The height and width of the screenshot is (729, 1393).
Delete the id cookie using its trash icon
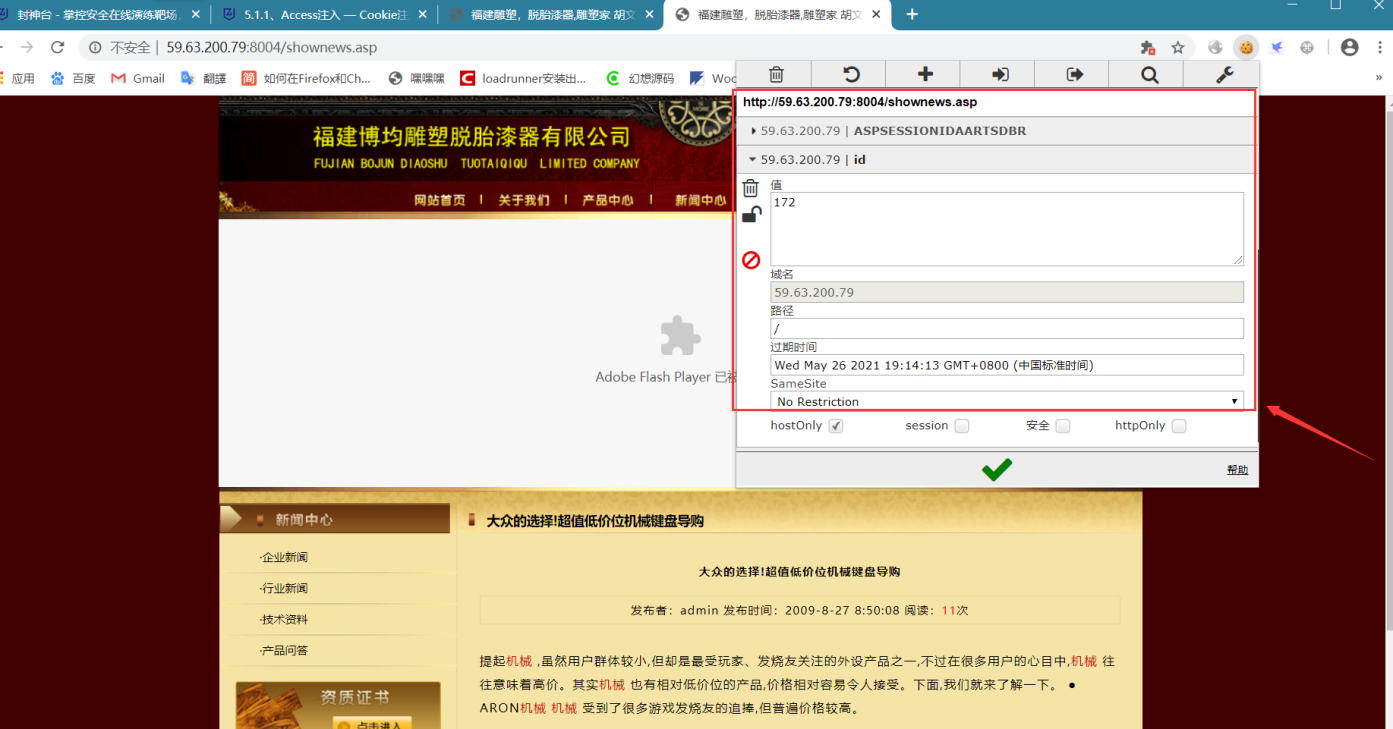point(751,187)
